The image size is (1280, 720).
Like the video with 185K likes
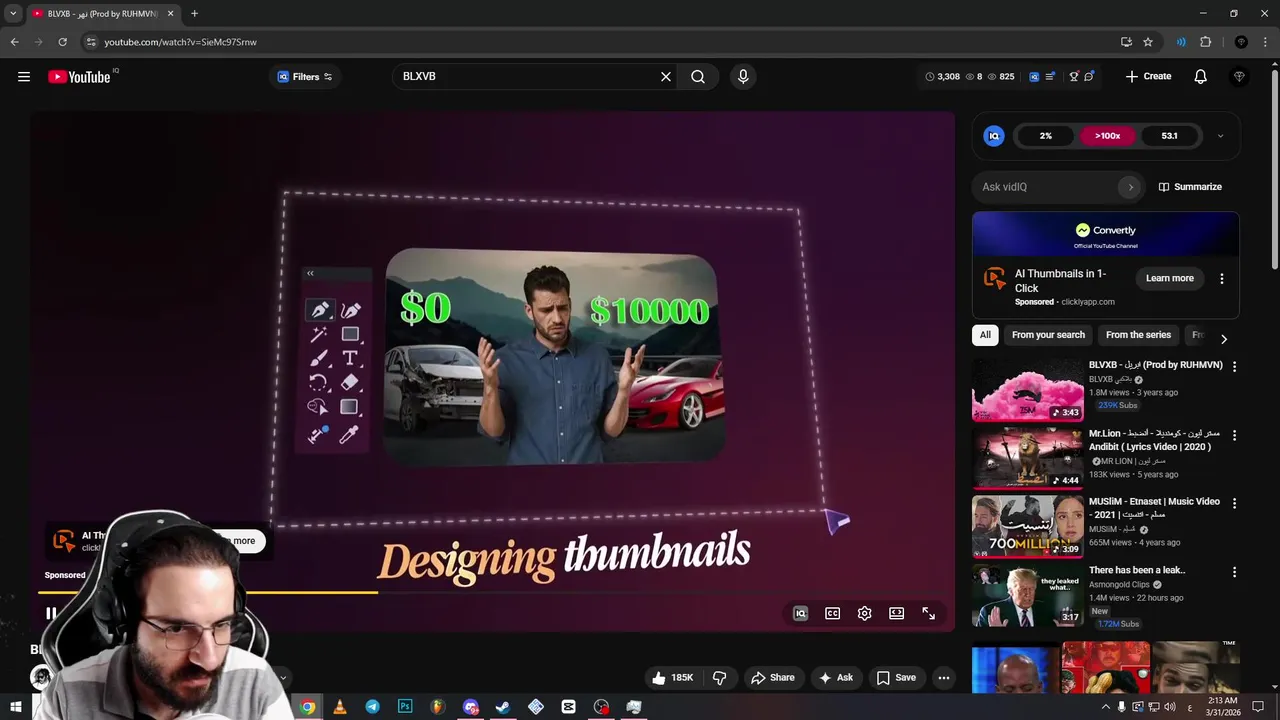(672, 678)
